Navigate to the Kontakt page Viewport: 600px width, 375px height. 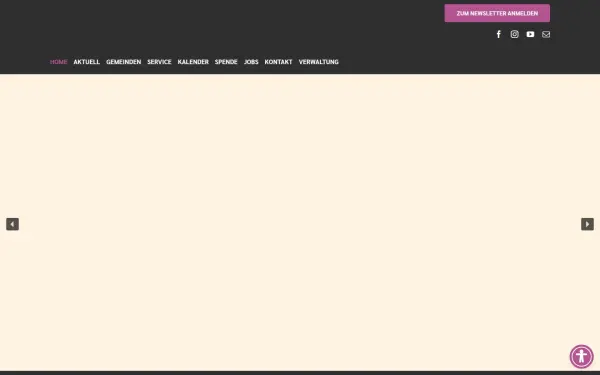(278, 62)
